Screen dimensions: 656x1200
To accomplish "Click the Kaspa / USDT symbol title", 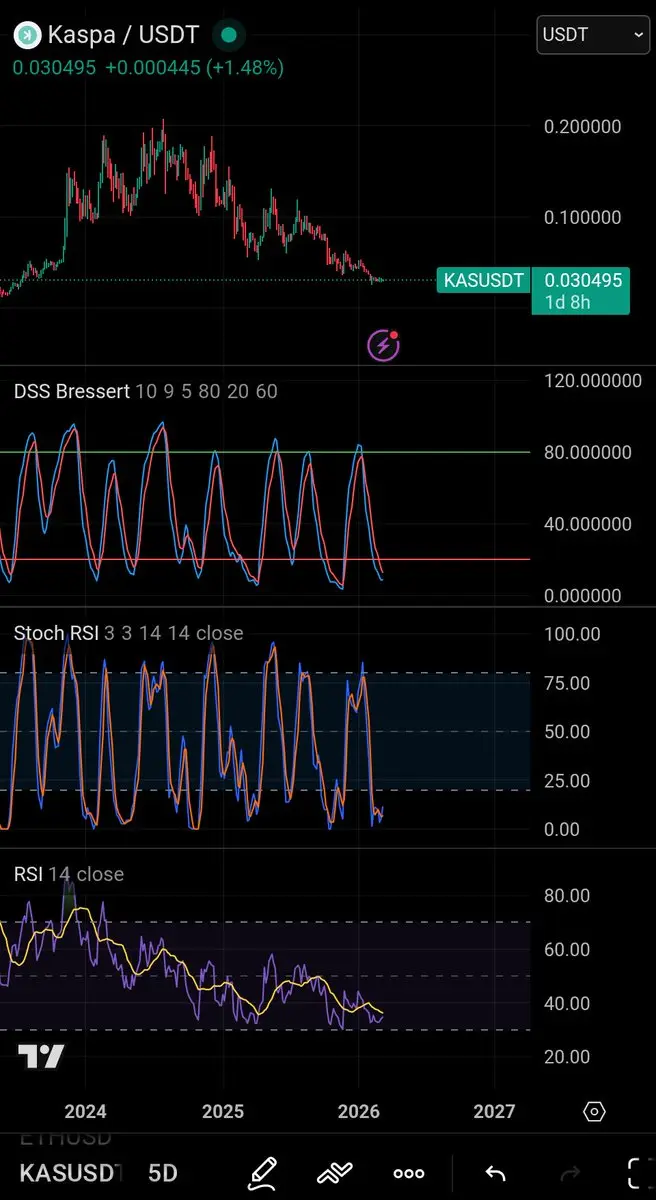I will [123, 35].
